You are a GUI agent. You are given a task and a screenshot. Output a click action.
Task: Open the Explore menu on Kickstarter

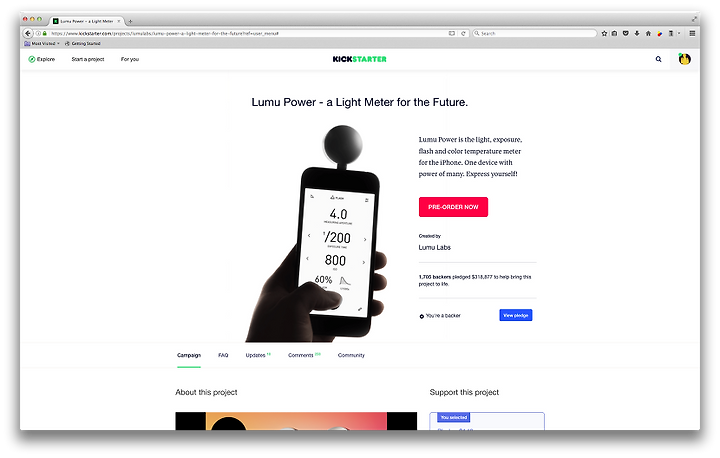[41, 59]
